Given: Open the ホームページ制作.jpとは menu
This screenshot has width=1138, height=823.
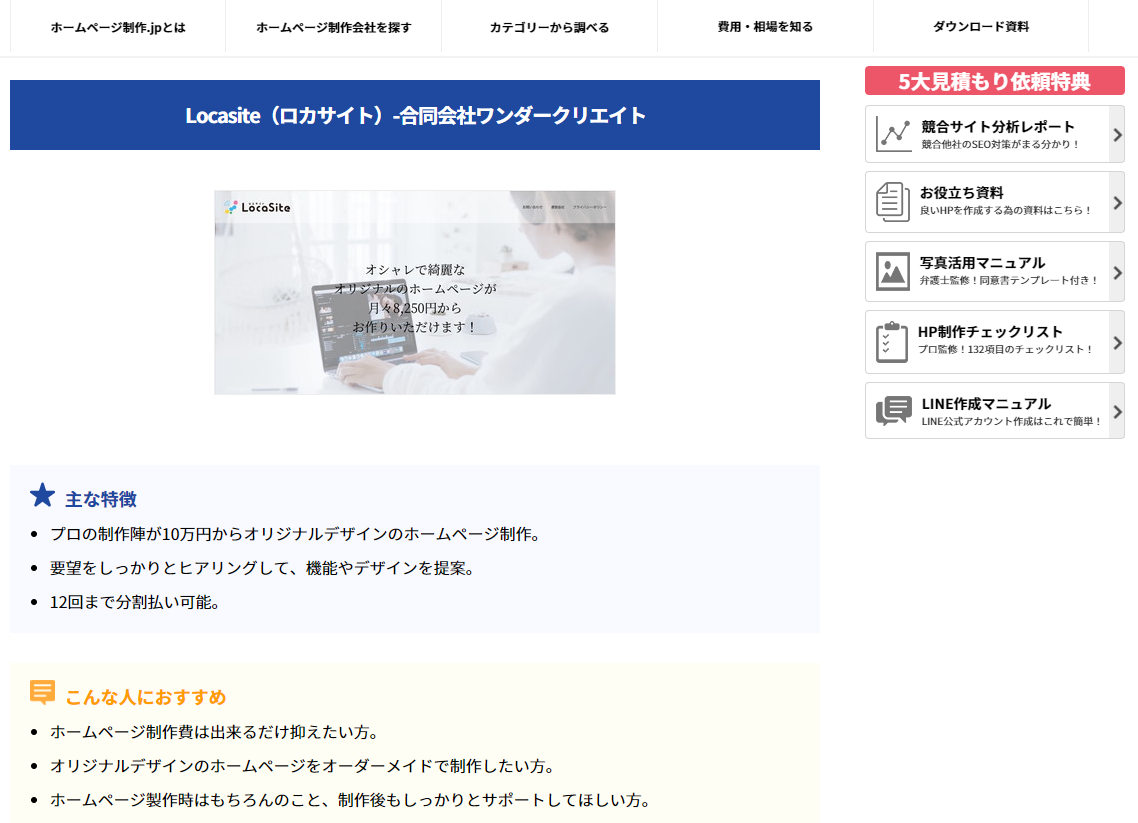Looking at the screenshot, I should [118, 28].
